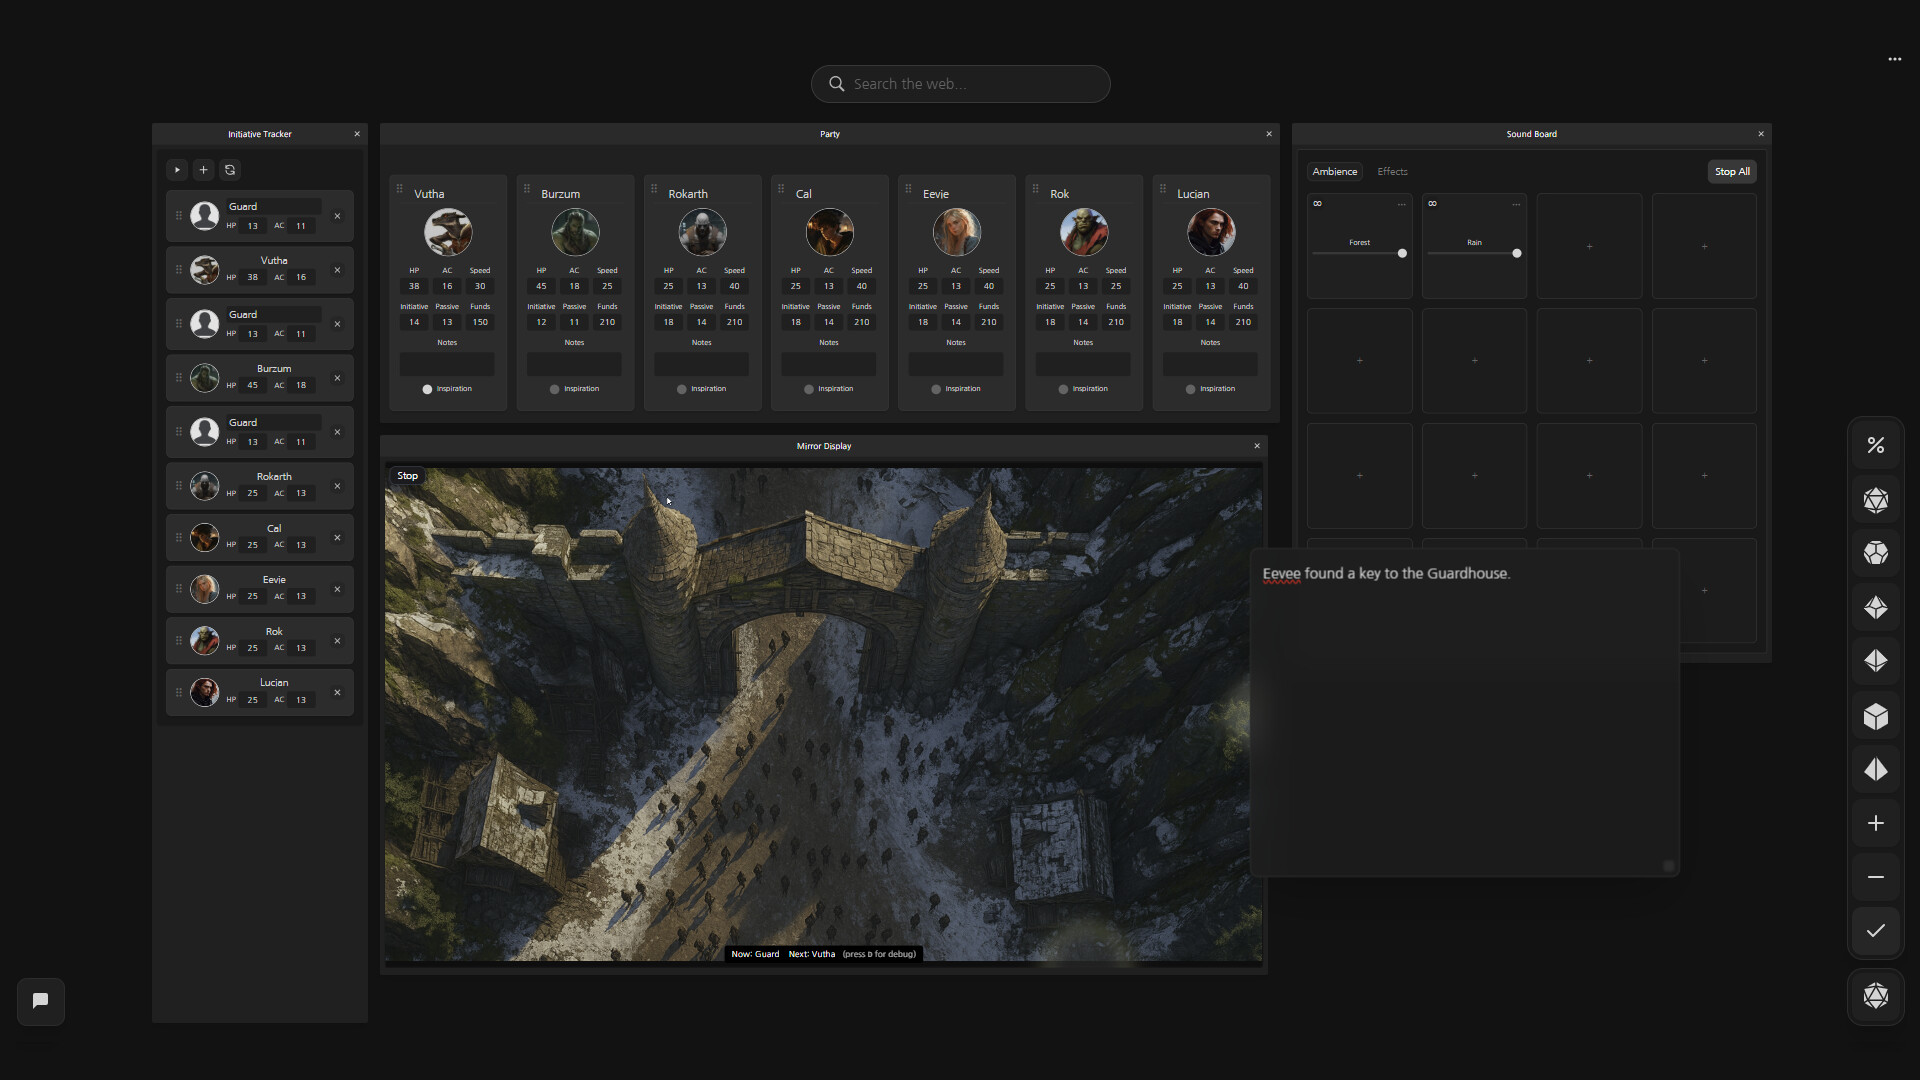This screenshot has height=1080, width=1920.
Task: Open the Forest ambience tile options menu
Action: (x=1402, y=203)
